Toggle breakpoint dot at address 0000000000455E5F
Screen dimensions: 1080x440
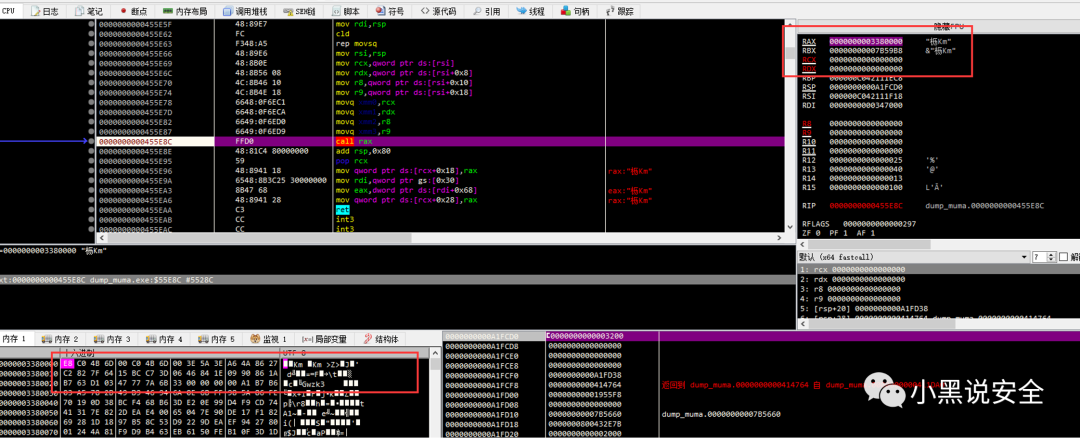click(x=92, y=24)
